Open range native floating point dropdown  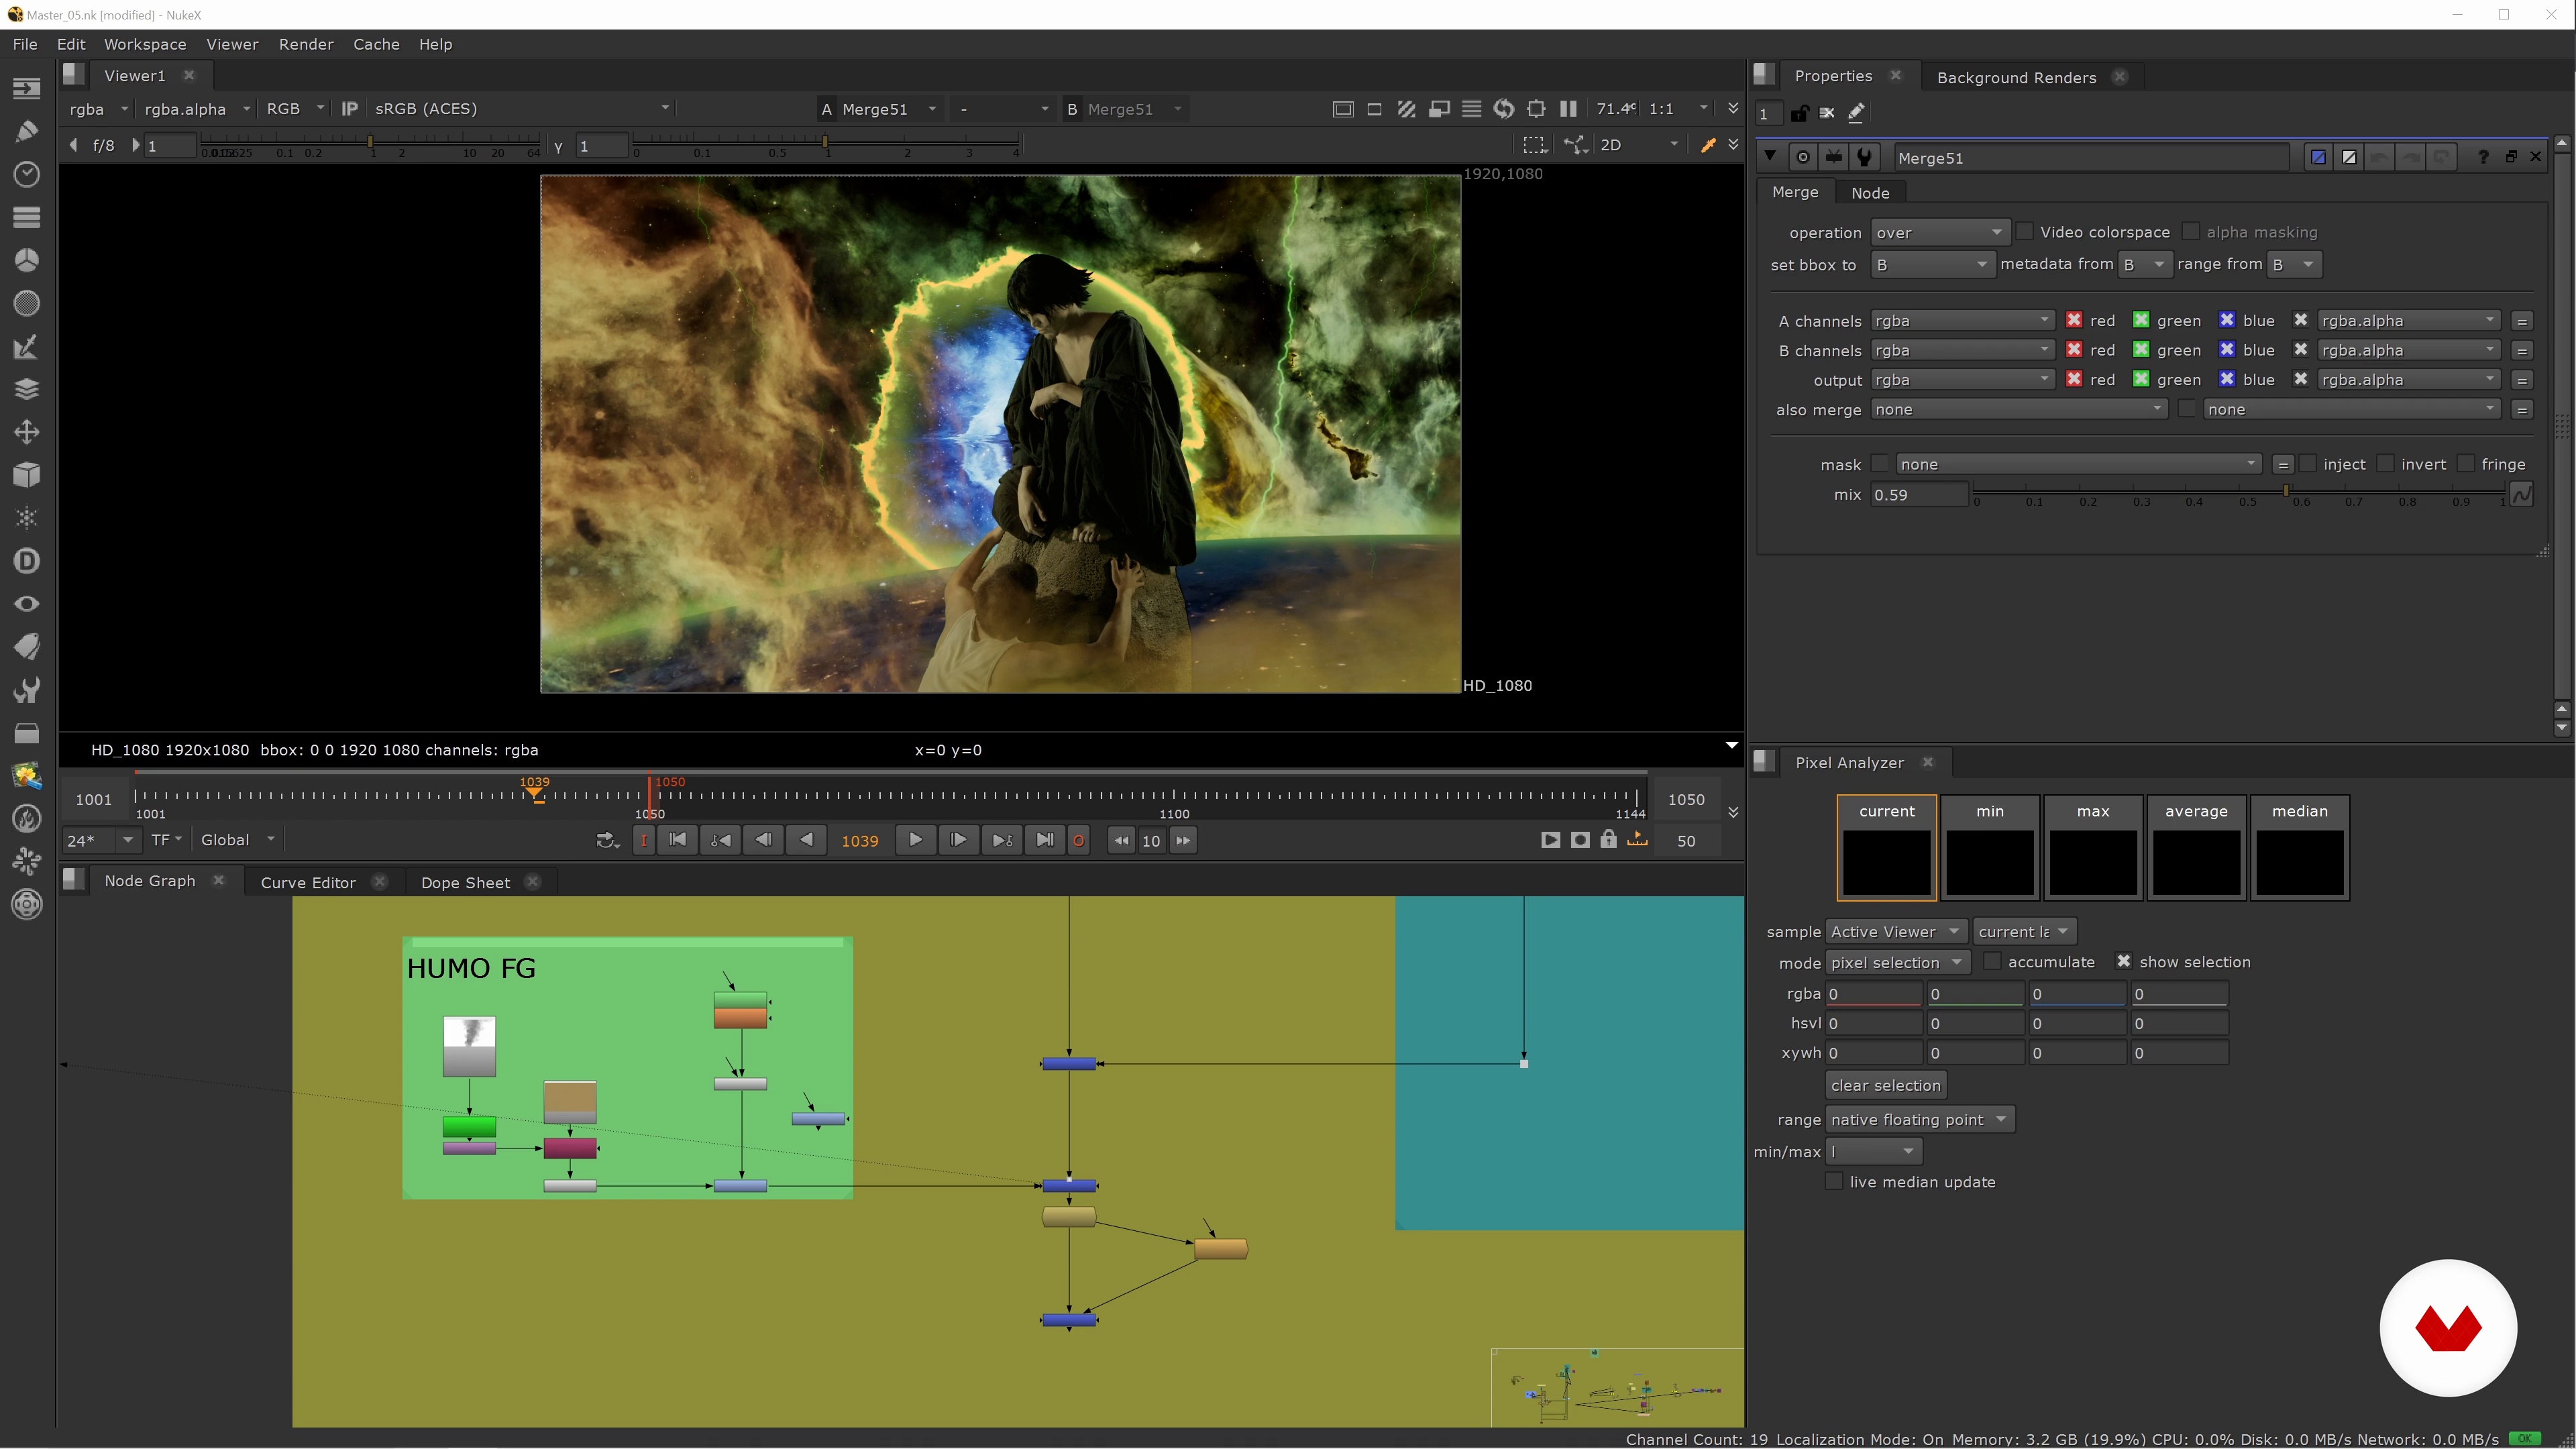(1919, 1119)
